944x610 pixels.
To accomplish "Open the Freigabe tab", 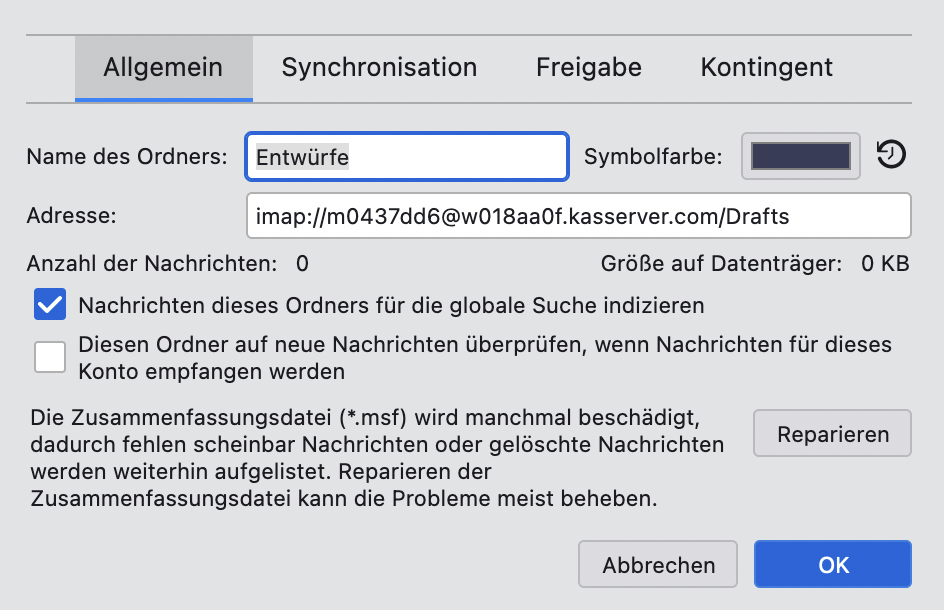I will tap(589, 68).
